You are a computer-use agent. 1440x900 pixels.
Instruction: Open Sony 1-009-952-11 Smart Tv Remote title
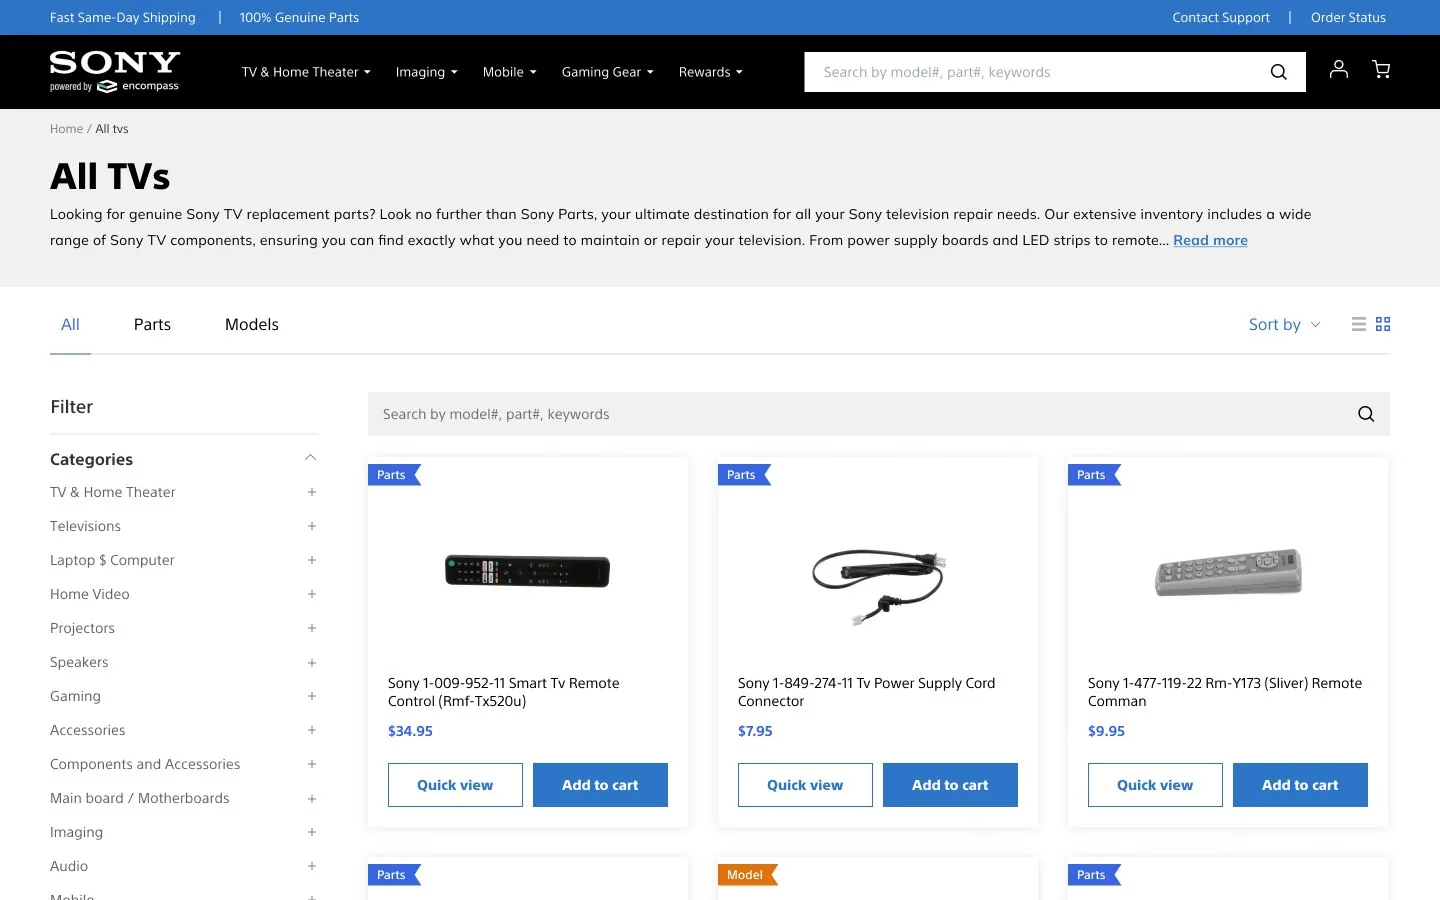click(504, 692)
